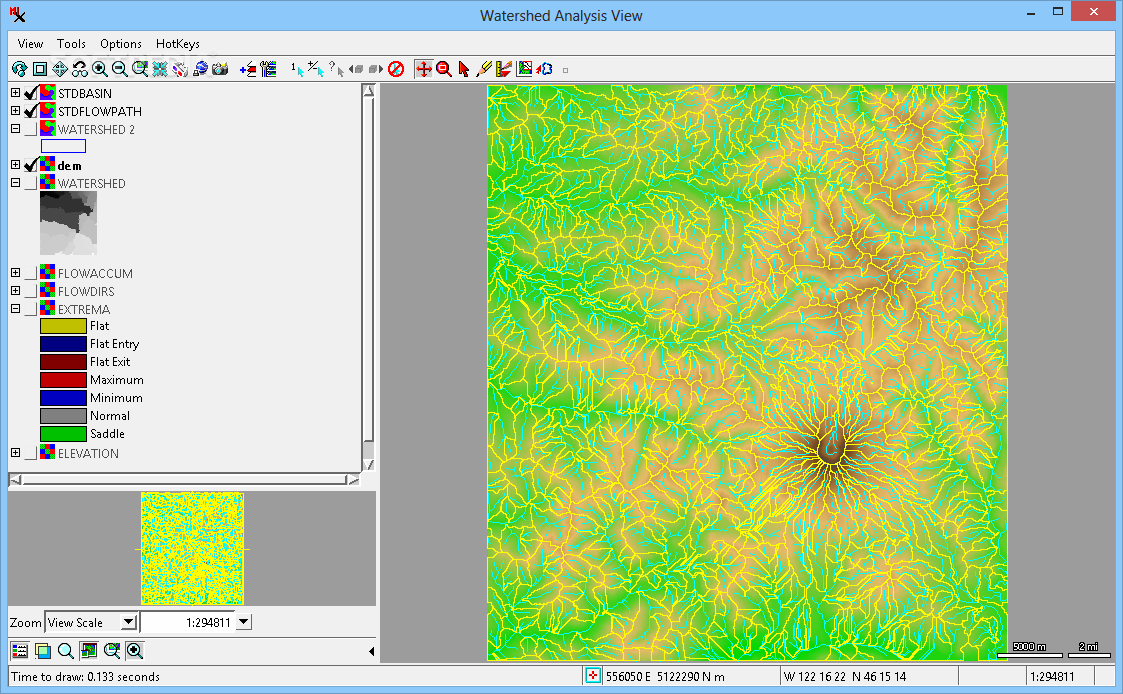Select the red arrow Select tool
This screenshot has width=1123, height=694.
coord(464,69)
